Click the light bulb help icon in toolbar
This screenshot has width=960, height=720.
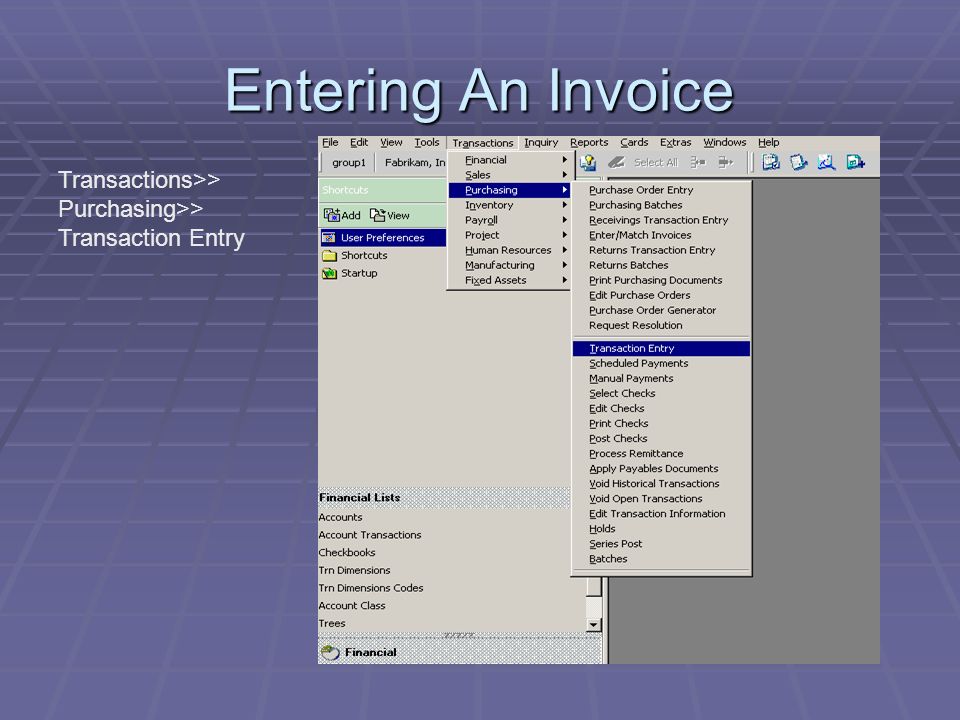tap(588, 162)
